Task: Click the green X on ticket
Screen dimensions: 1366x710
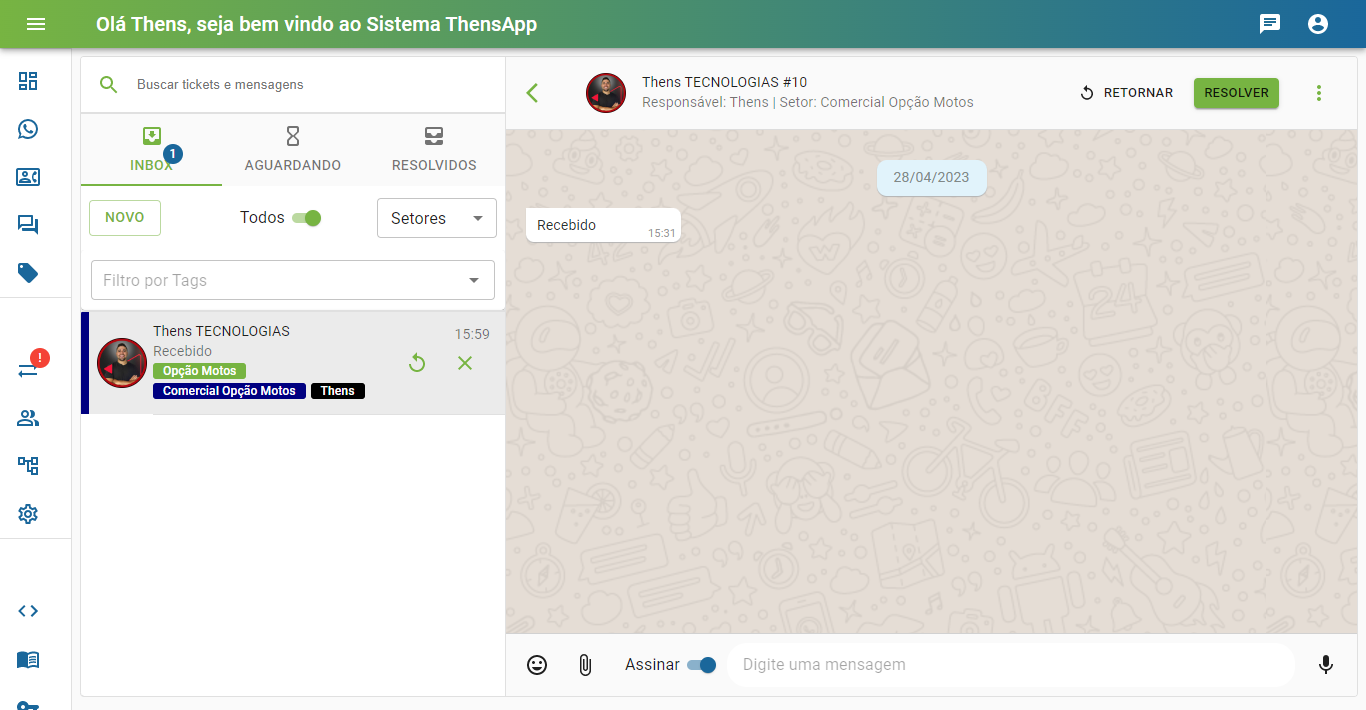Action: point(465,363)
